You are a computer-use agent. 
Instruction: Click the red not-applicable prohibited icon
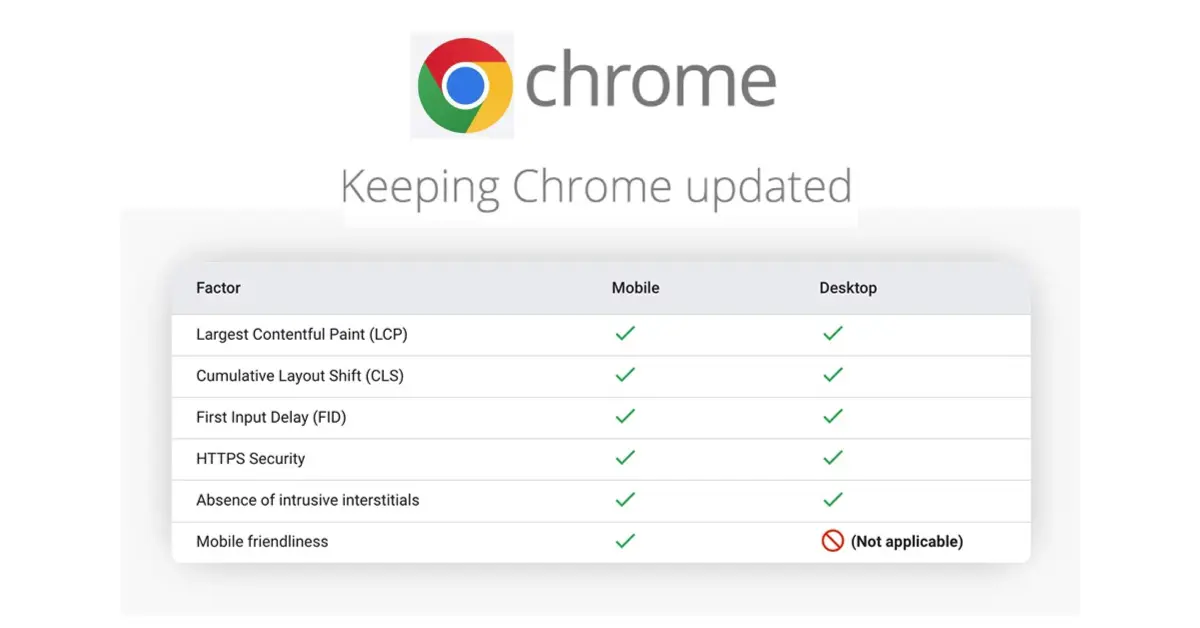point(832,541)
